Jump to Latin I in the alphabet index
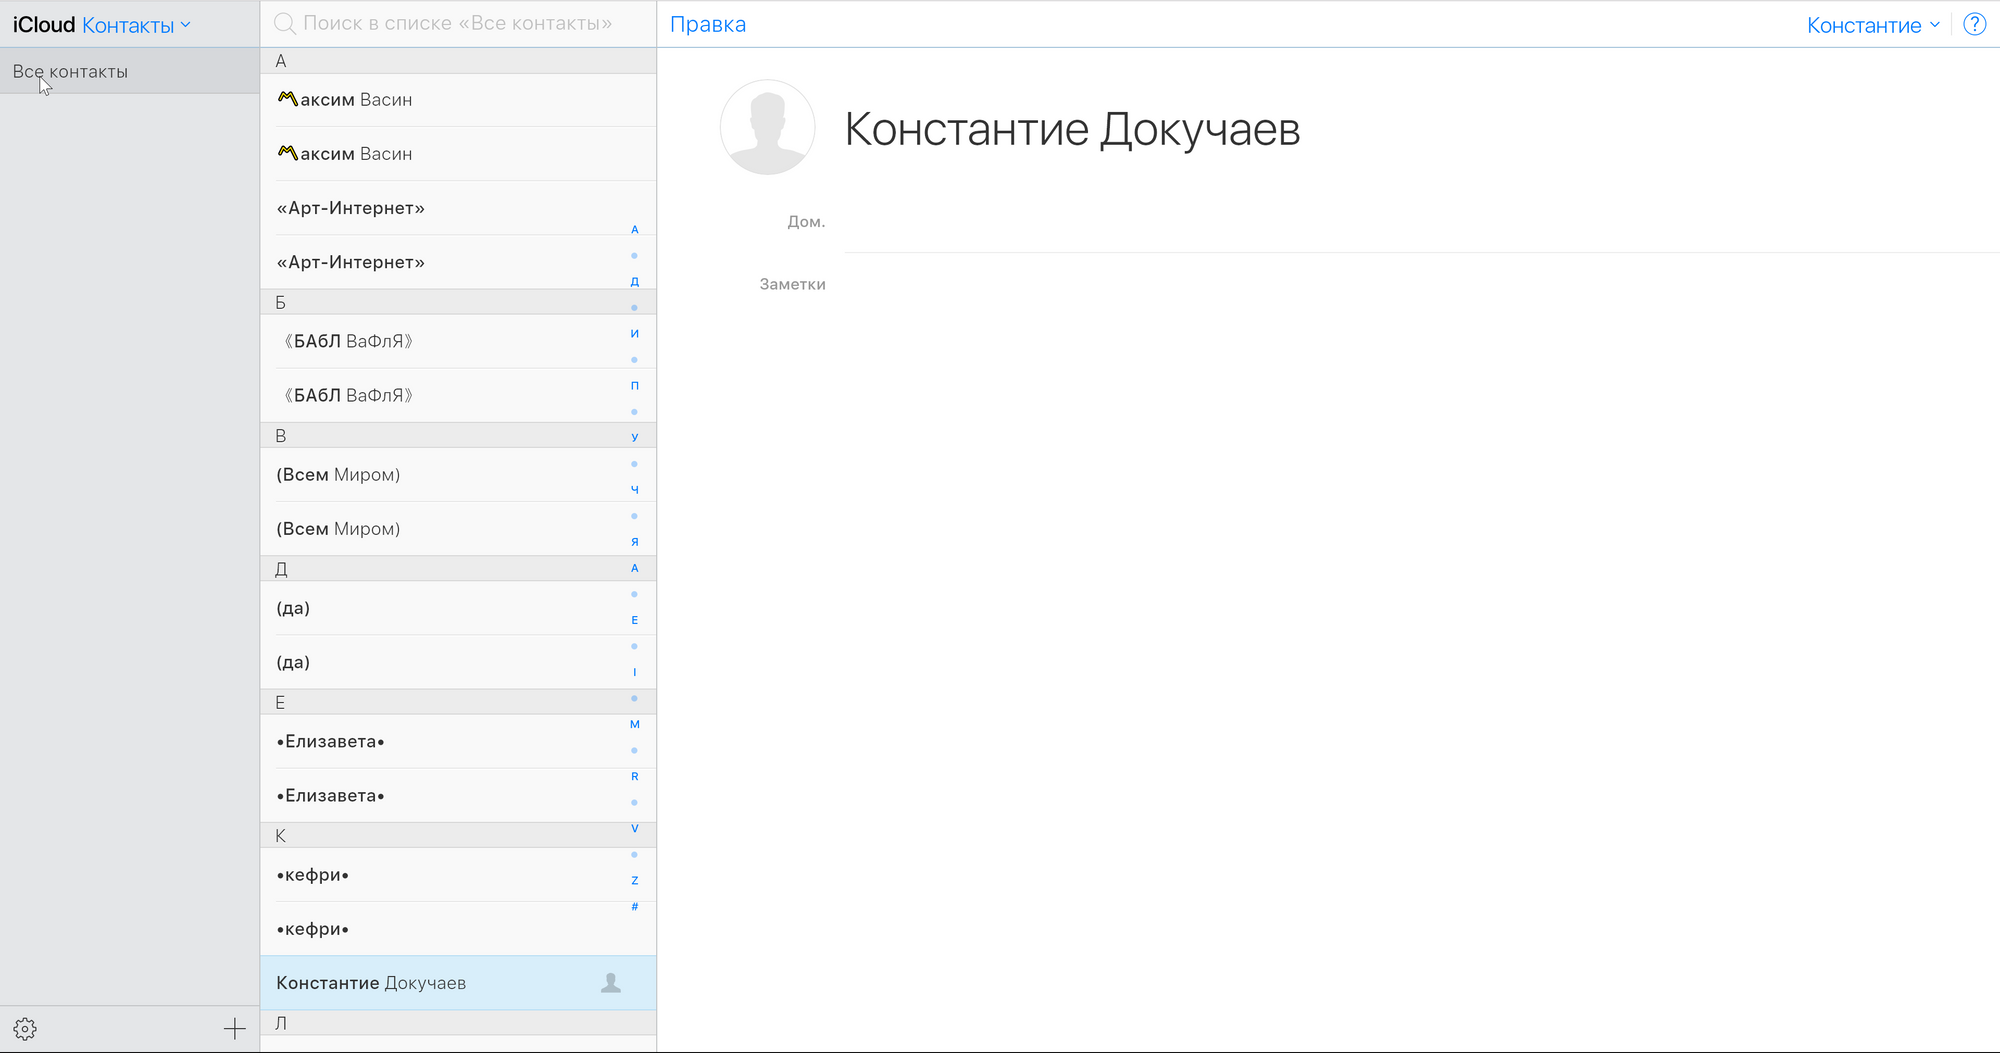Viewport: 2000px width, 1053px height. pyautogui.click(x=634, y=672)
